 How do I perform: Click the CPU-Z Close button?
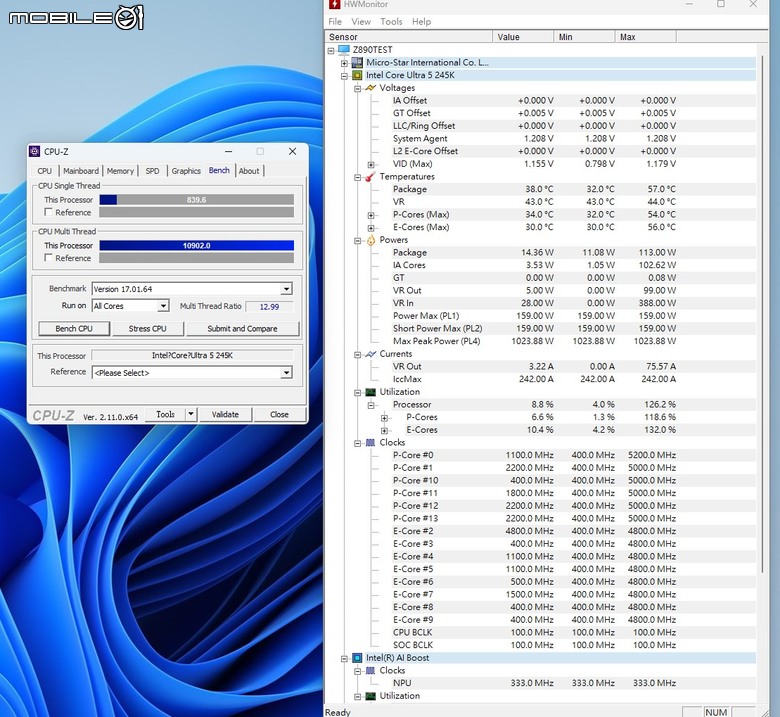pos(279,414)
